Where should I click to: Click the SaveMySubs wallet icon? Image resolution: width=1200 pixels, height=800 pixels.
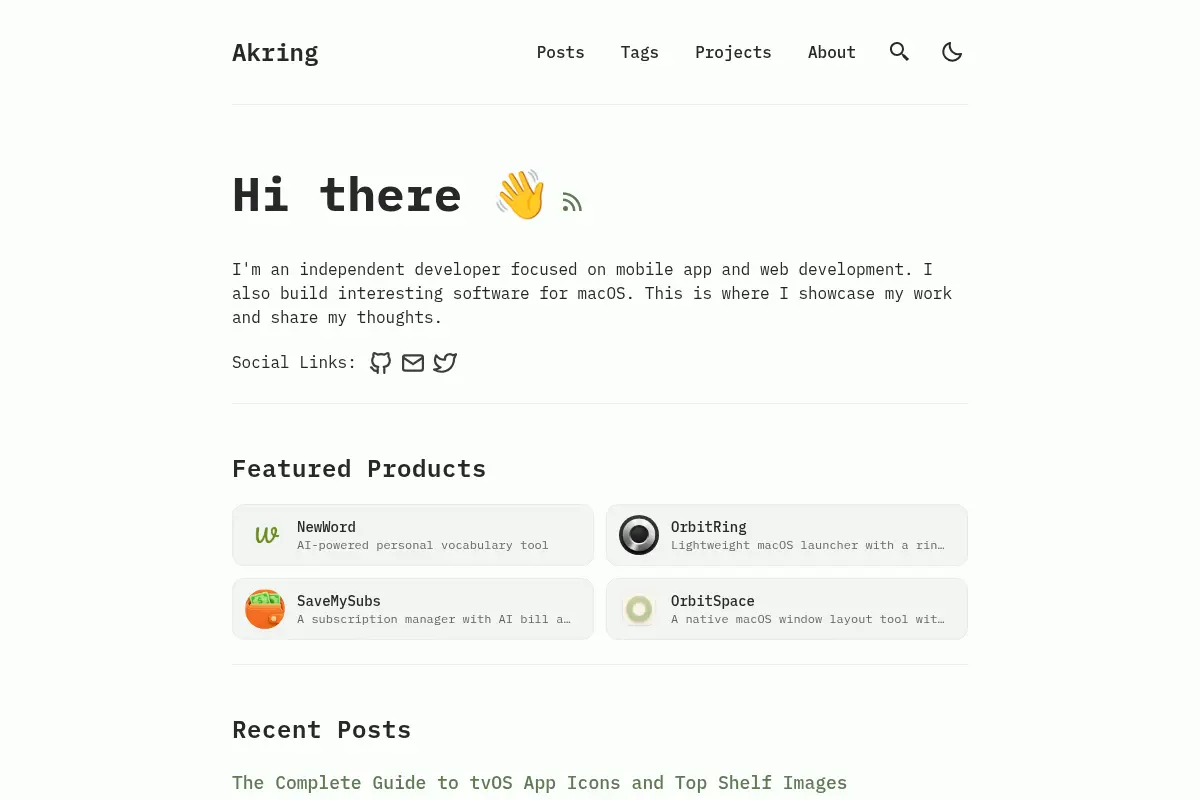(265, 609)
